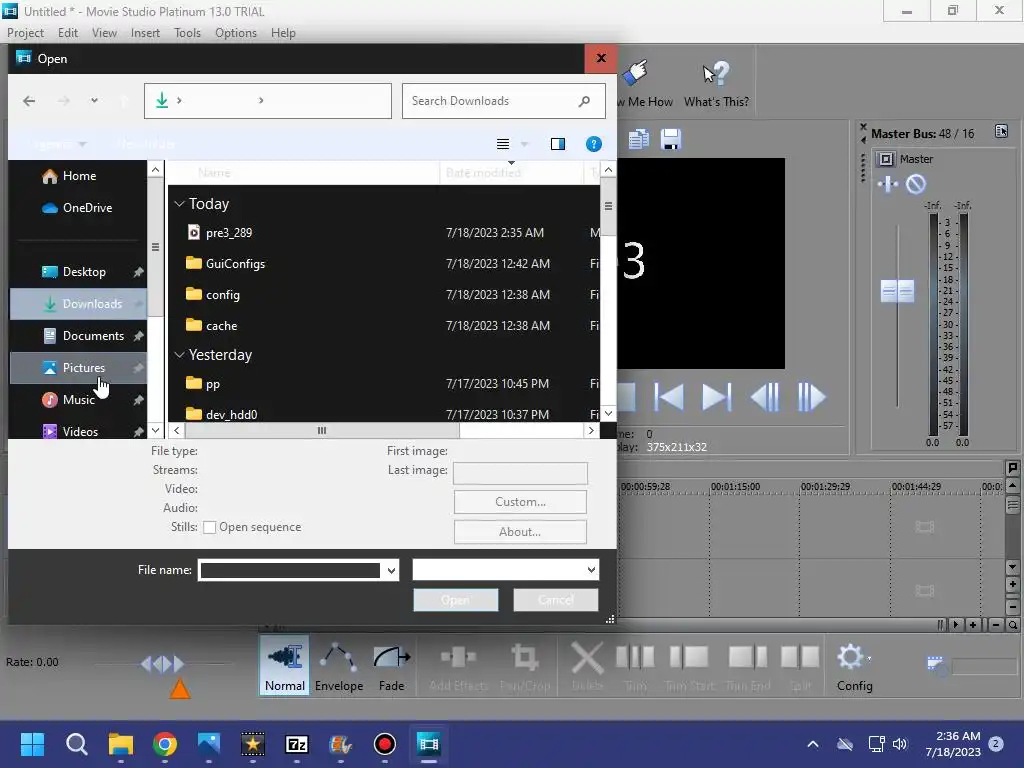Click the Save snapshot floppy icon
This screenshot has width=1024, height=768.
671,139
